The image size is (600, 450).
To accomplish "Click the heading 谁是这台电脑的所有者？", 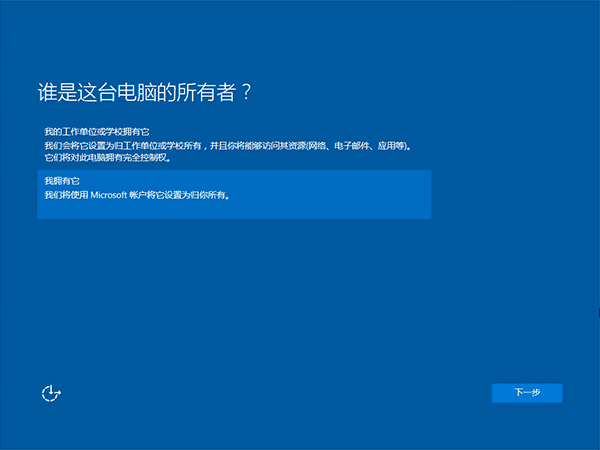I will (x=145, y=92).
